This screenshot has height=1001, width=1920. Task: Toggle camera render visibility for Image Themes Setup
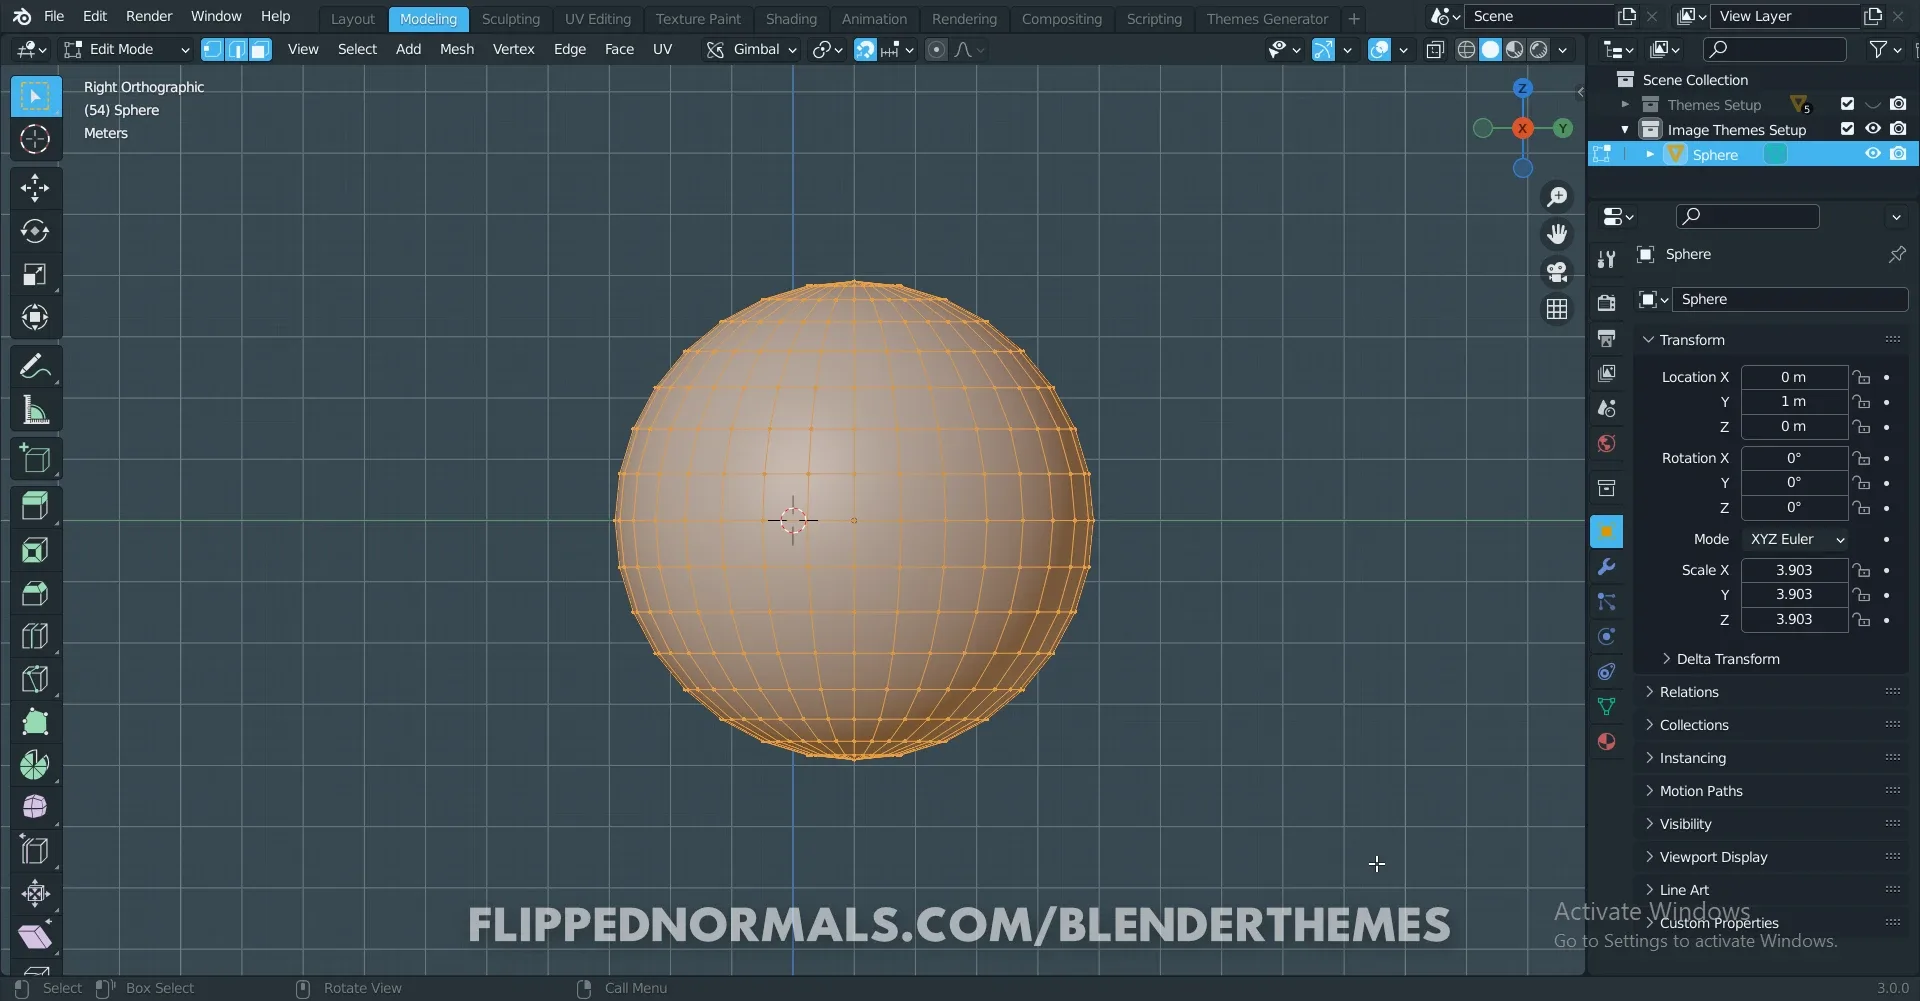[1900, 129]
